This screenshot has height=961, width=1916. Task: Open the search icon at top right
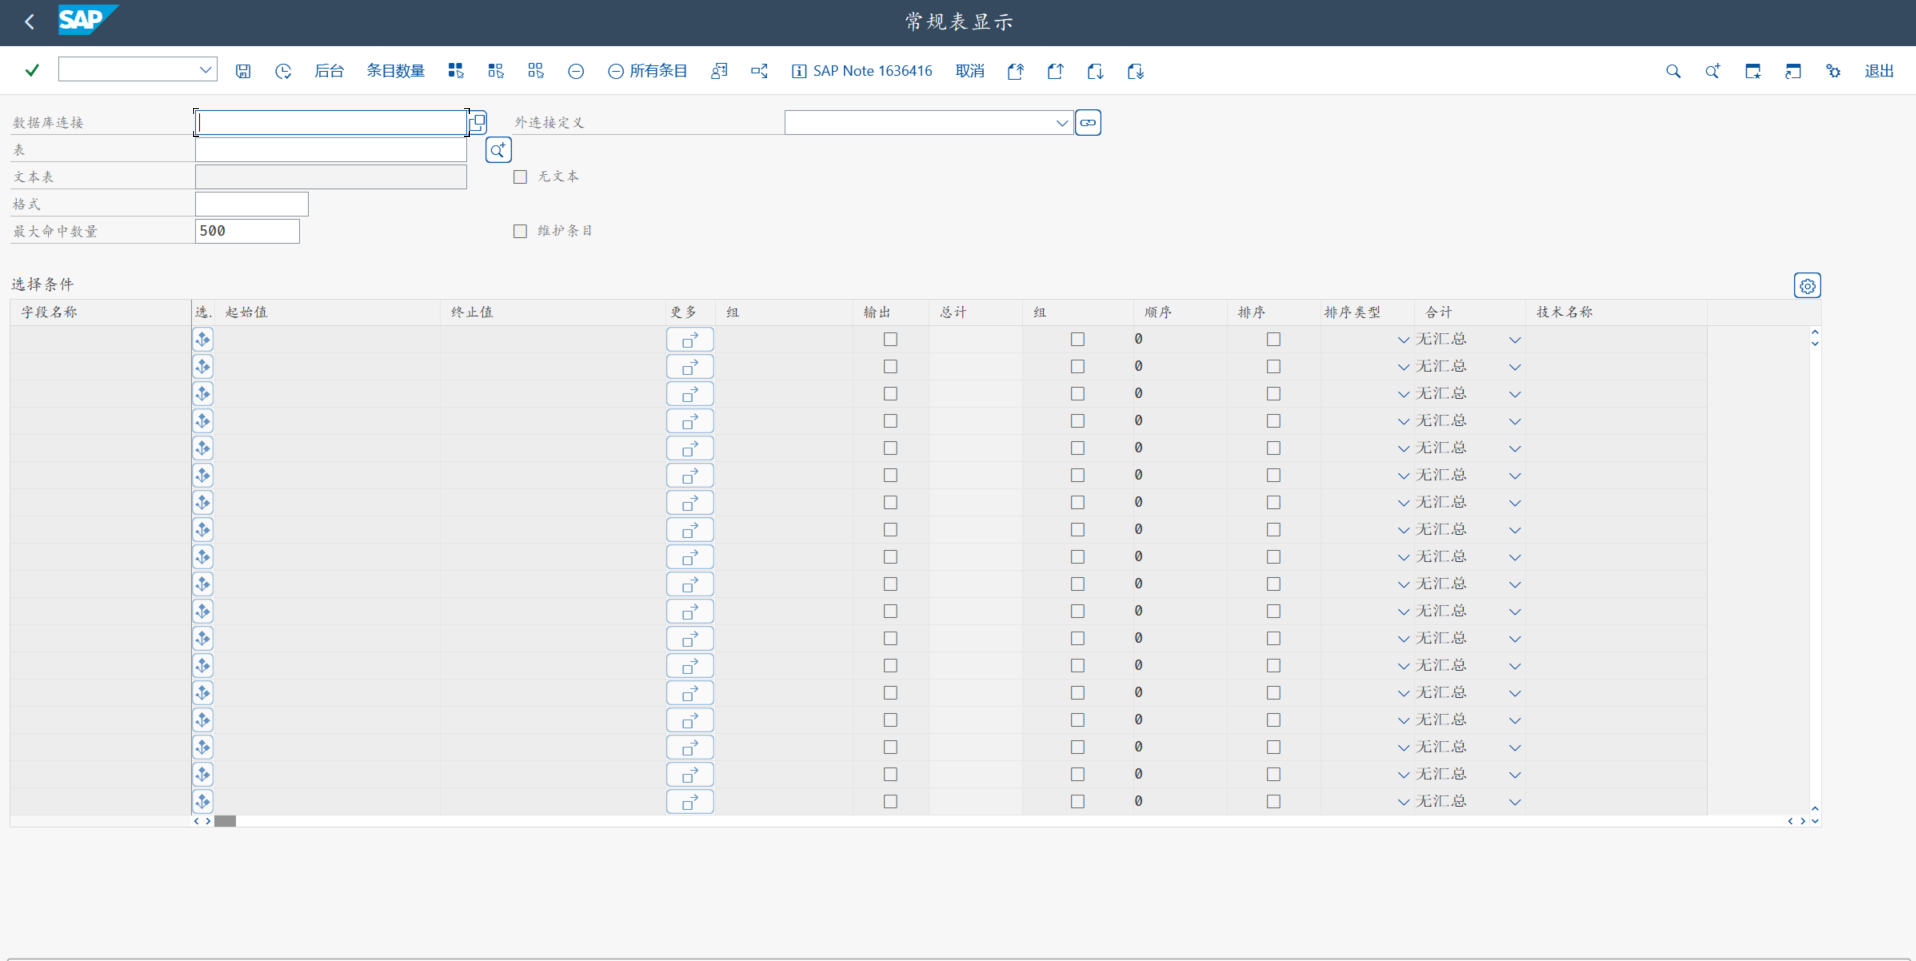click(x=1673, y=71)
